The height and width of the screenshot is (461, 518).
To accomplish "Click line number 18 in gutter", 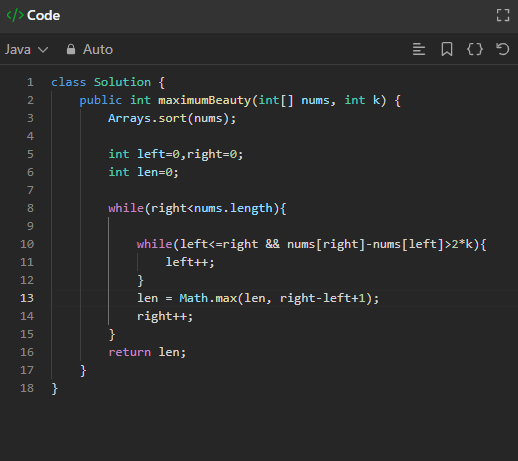I will tap(27, 388).
